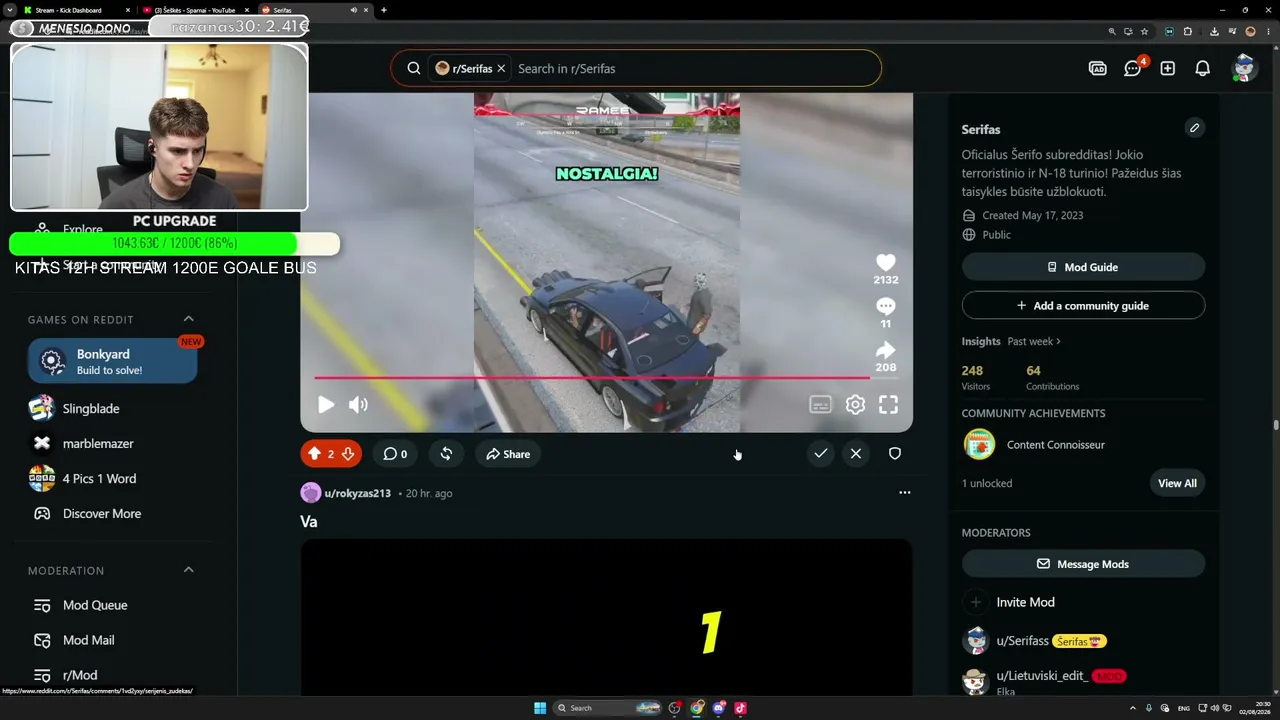Open moderator u/Serifass profile
The image size is (1280, 720).
click(x=1022, y=641)
